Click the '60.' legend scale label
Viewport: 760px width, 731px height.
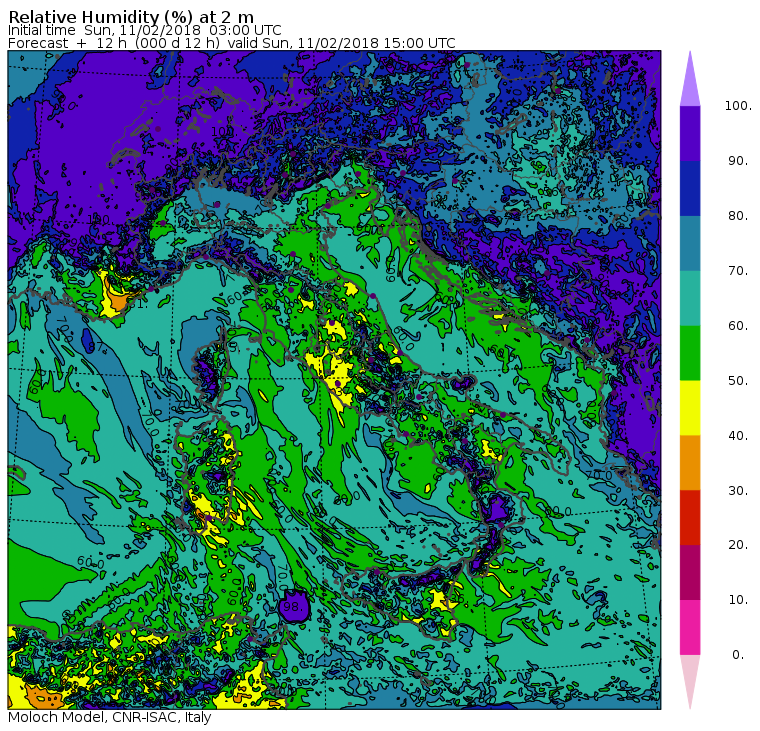pyautogui.click(x=738, y=325)
